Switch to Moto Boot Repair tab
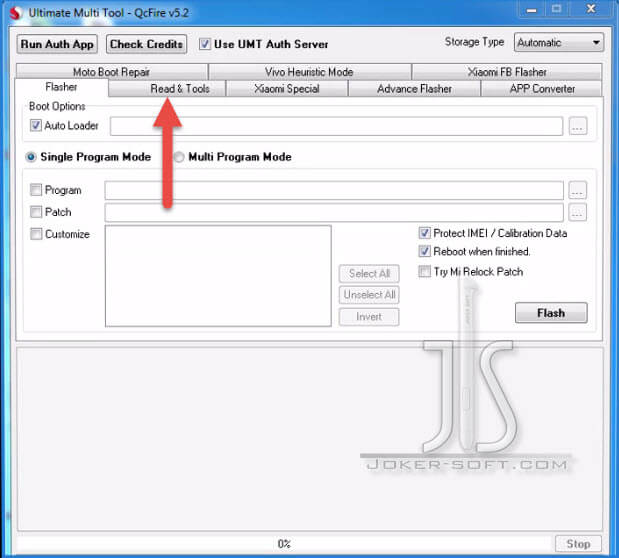Screen dimensions: 619x558 [112, 72]
